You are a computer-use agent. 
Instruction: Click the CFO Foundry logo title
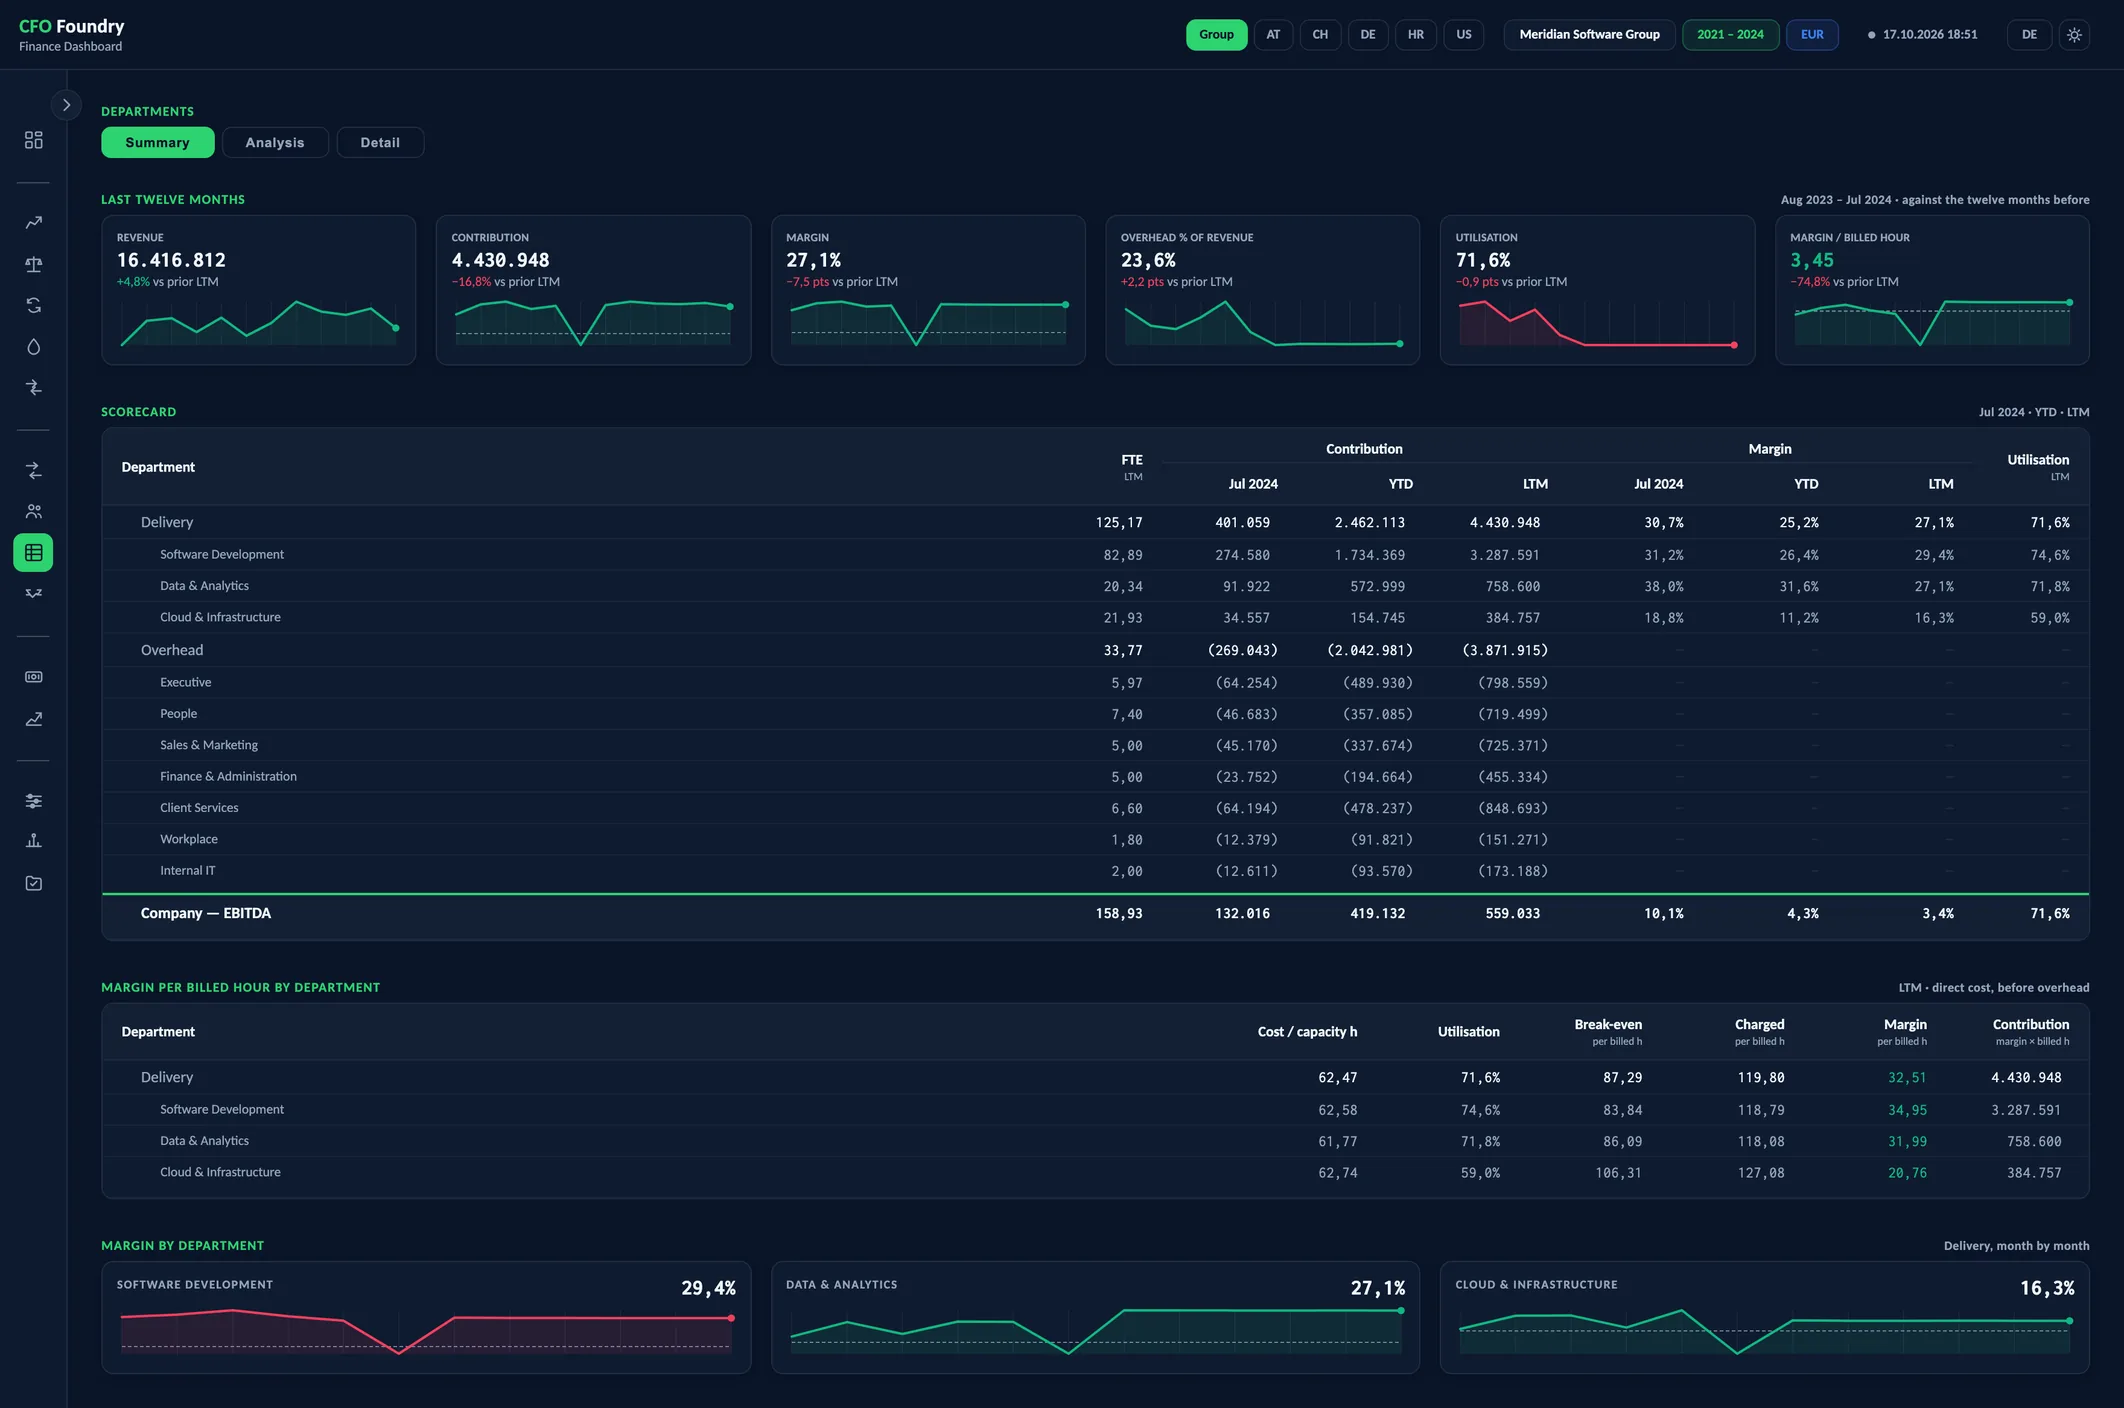(x=72, y=26)
